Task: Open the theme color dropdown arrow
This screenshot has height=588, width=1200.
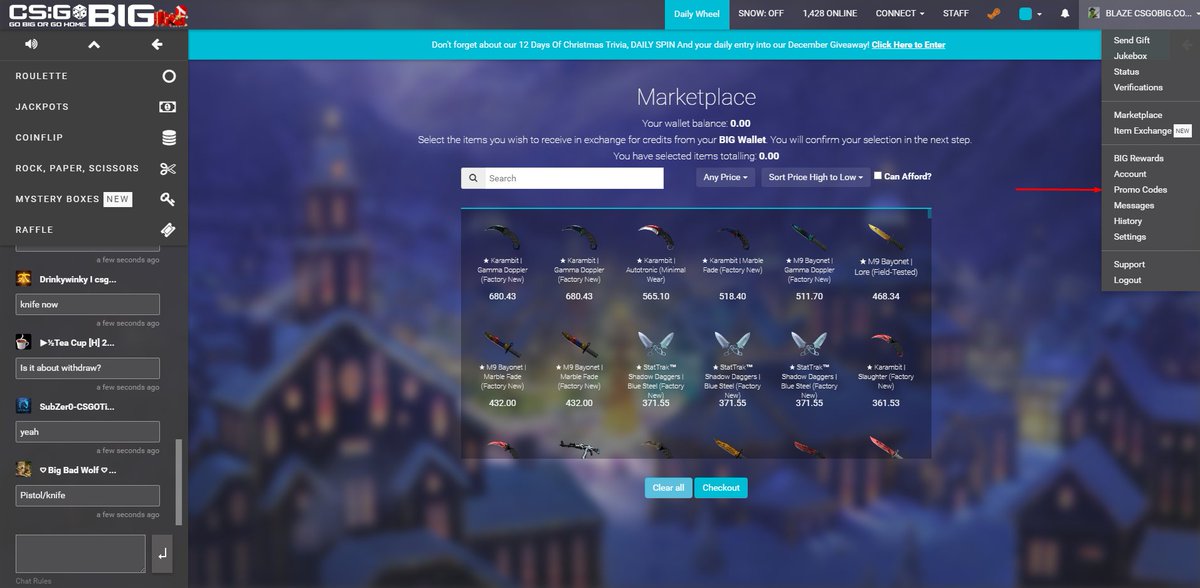Action: pyautogui.click(x=1039, y=15)
